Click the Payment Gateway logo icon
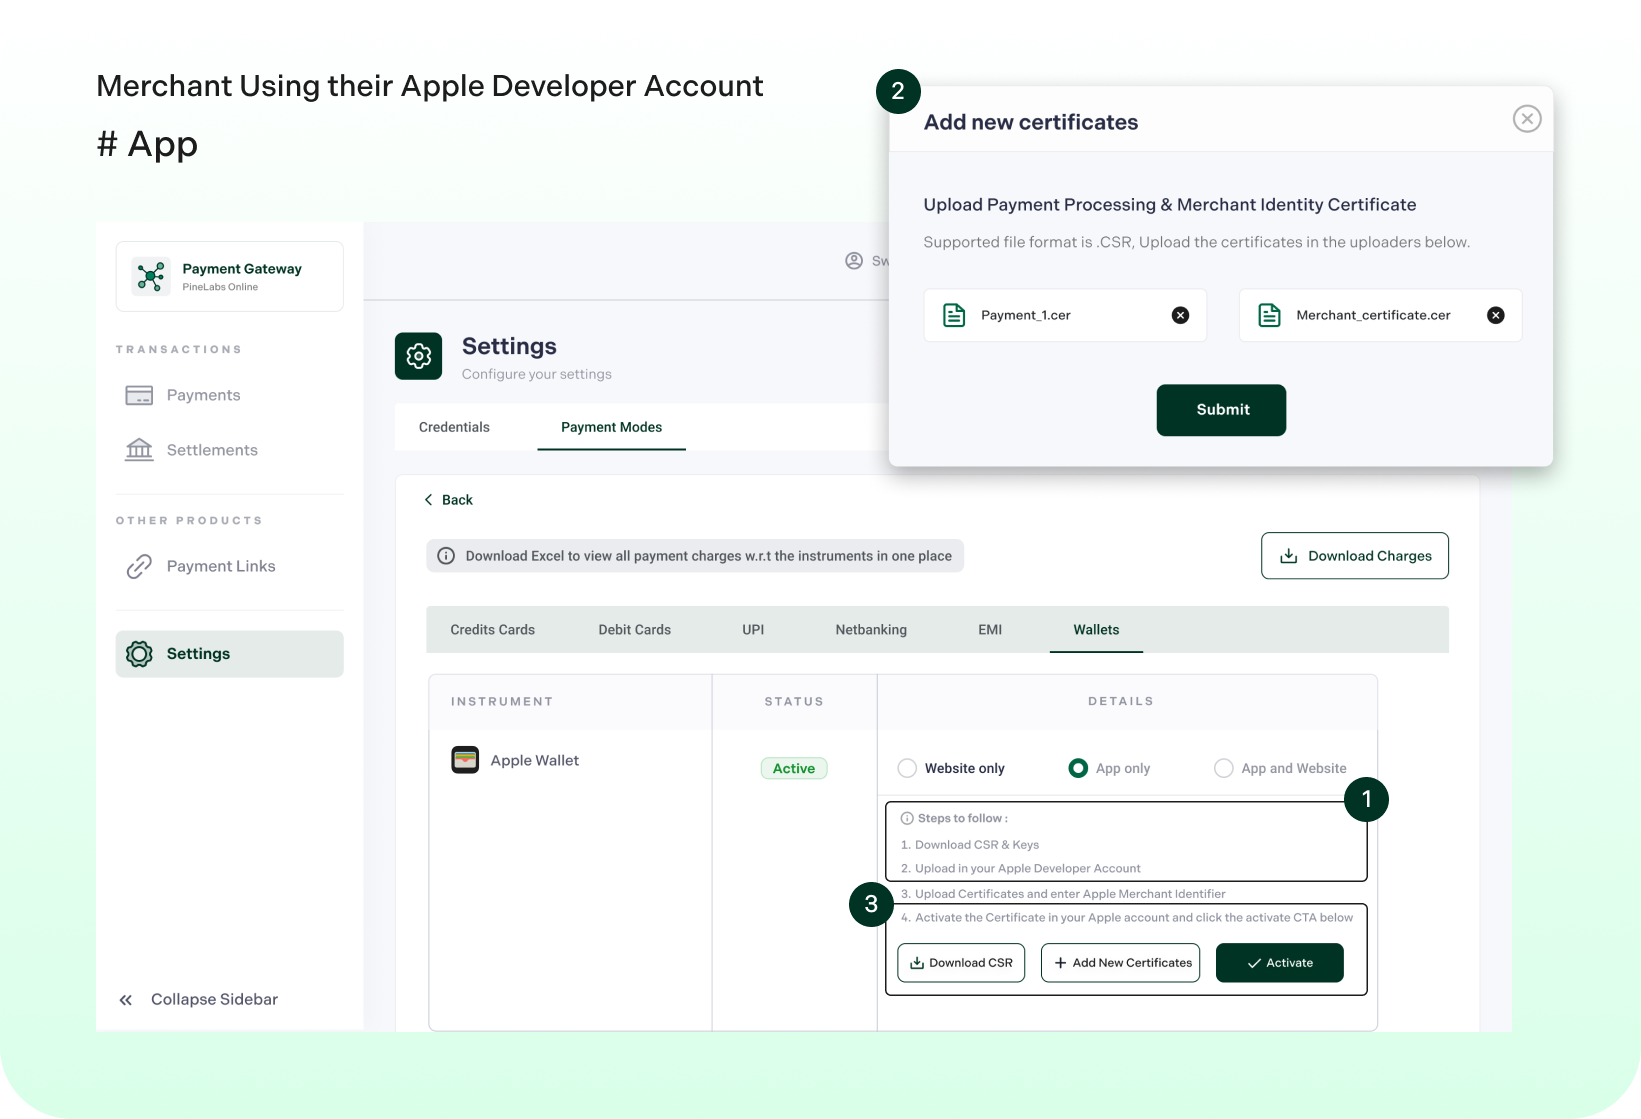This screenshot has height=1119, width=1641. pos(150,276)
